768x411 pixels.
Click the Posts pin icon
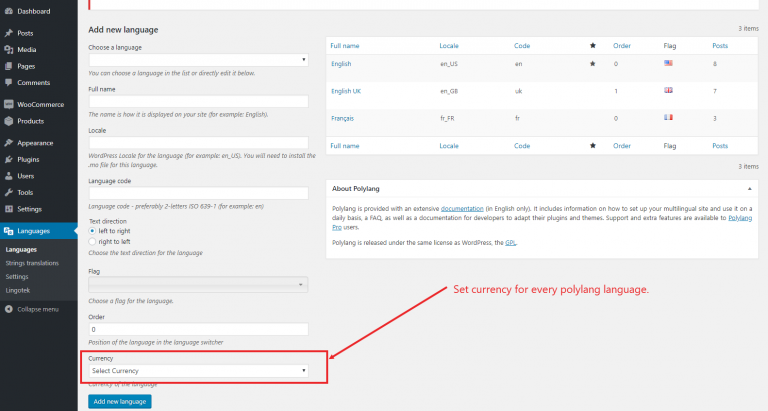point(9,33)
